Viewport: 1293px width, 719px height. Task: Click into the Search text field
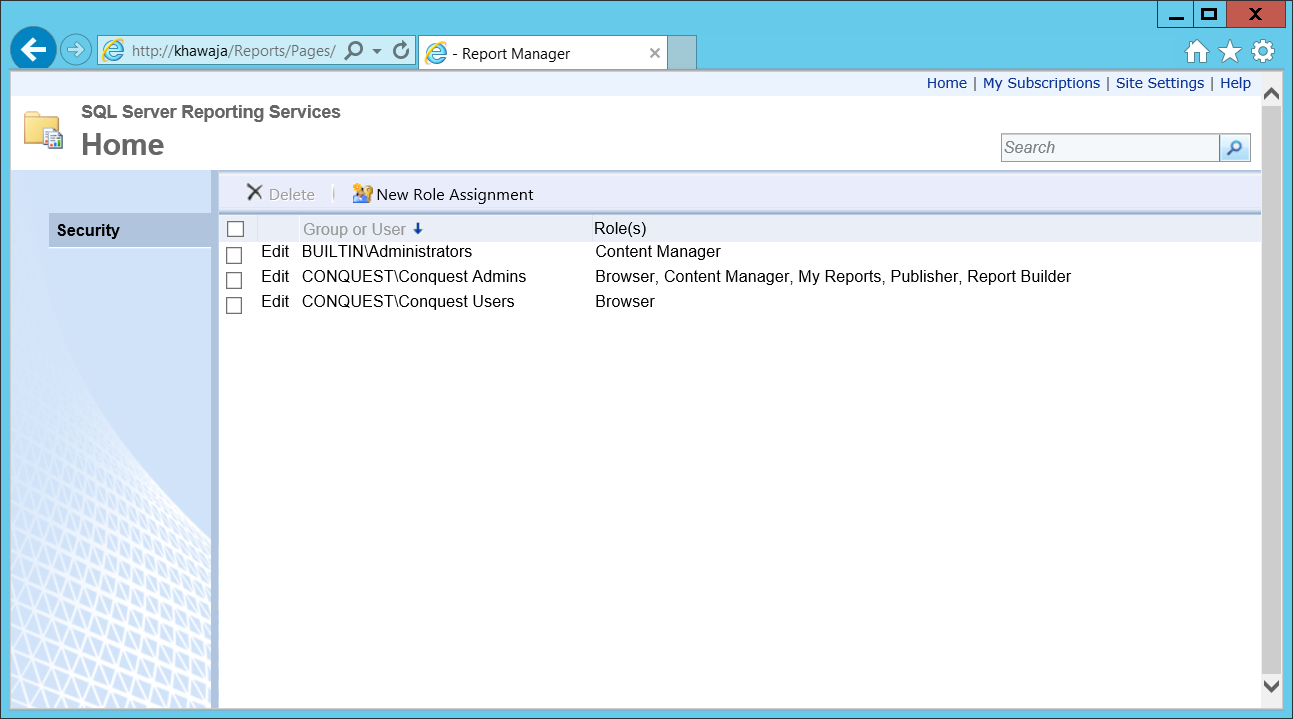1110,148
